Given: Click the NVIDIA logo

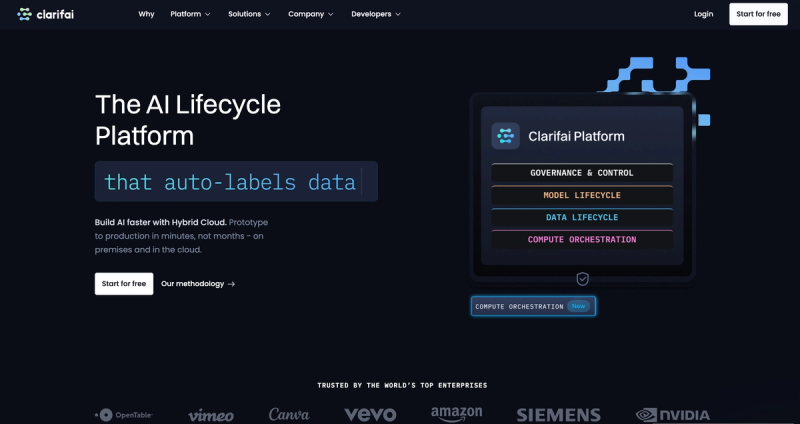Looking at the screenshot, I should 673,415.
